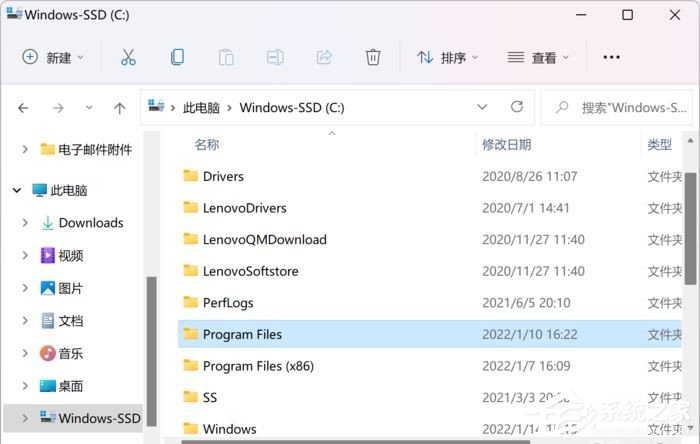Click the Refresh icon beside address bar
700x444 pixels.
point(517,107)
